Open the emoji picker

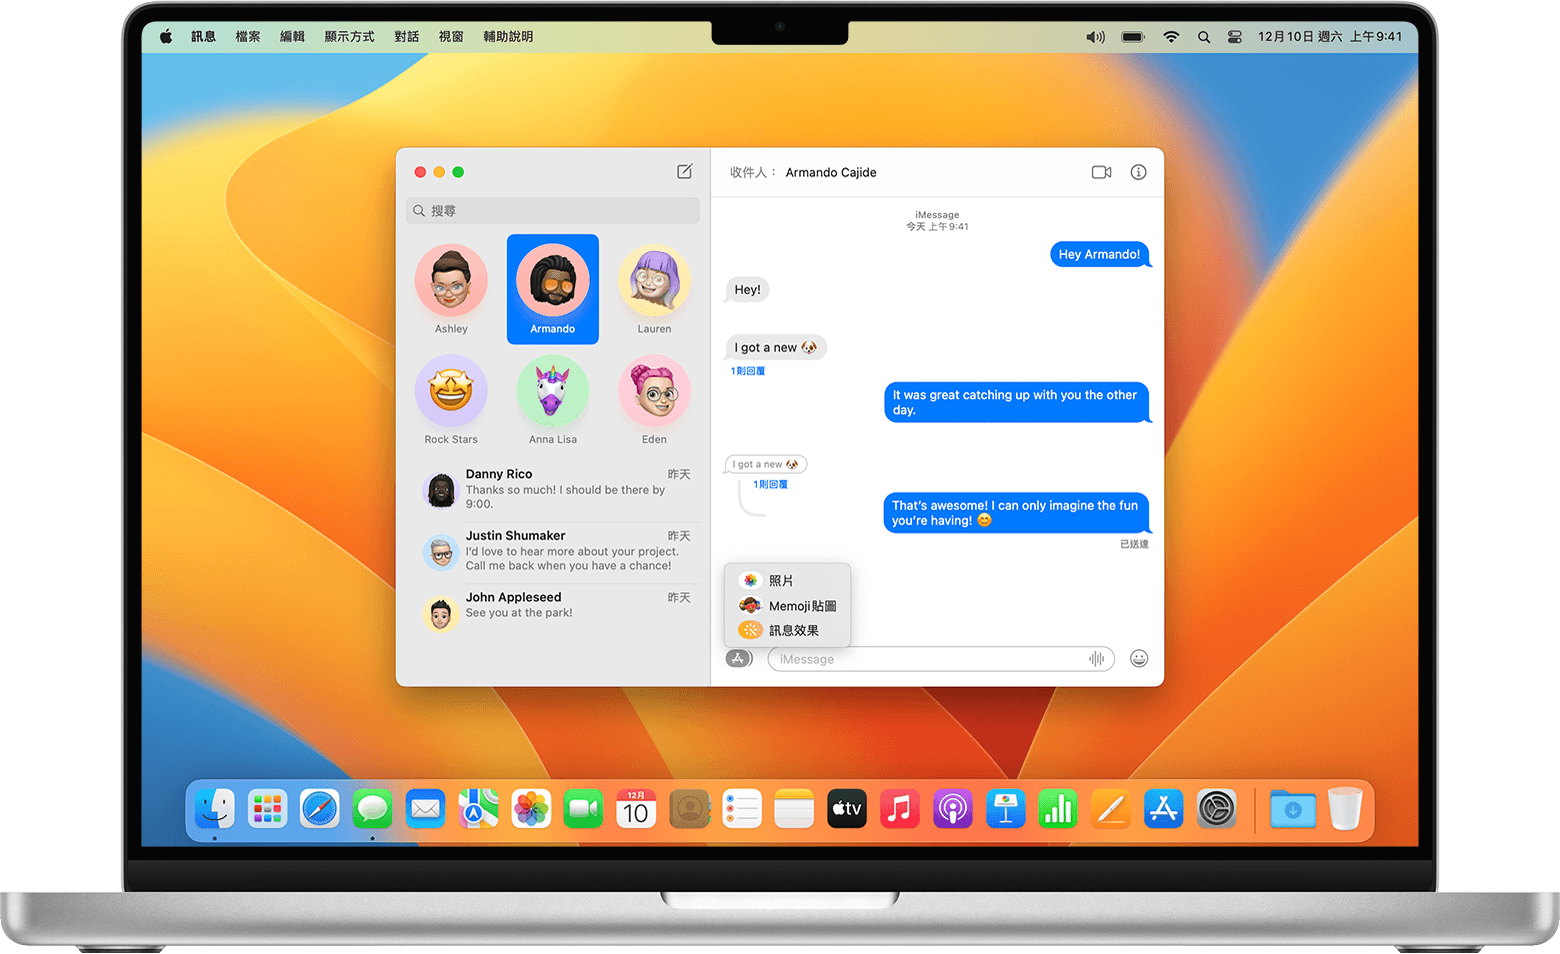click(1139, 658)
